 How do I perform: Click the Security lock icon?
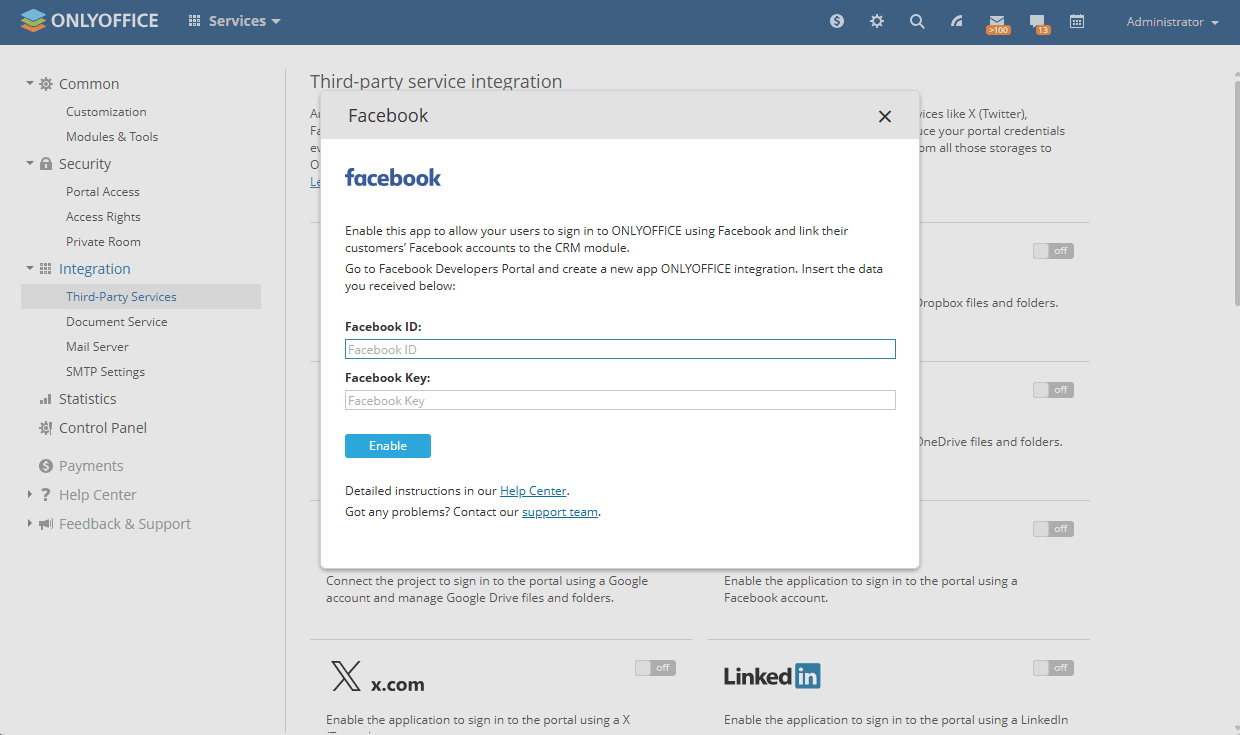[46, 164]
